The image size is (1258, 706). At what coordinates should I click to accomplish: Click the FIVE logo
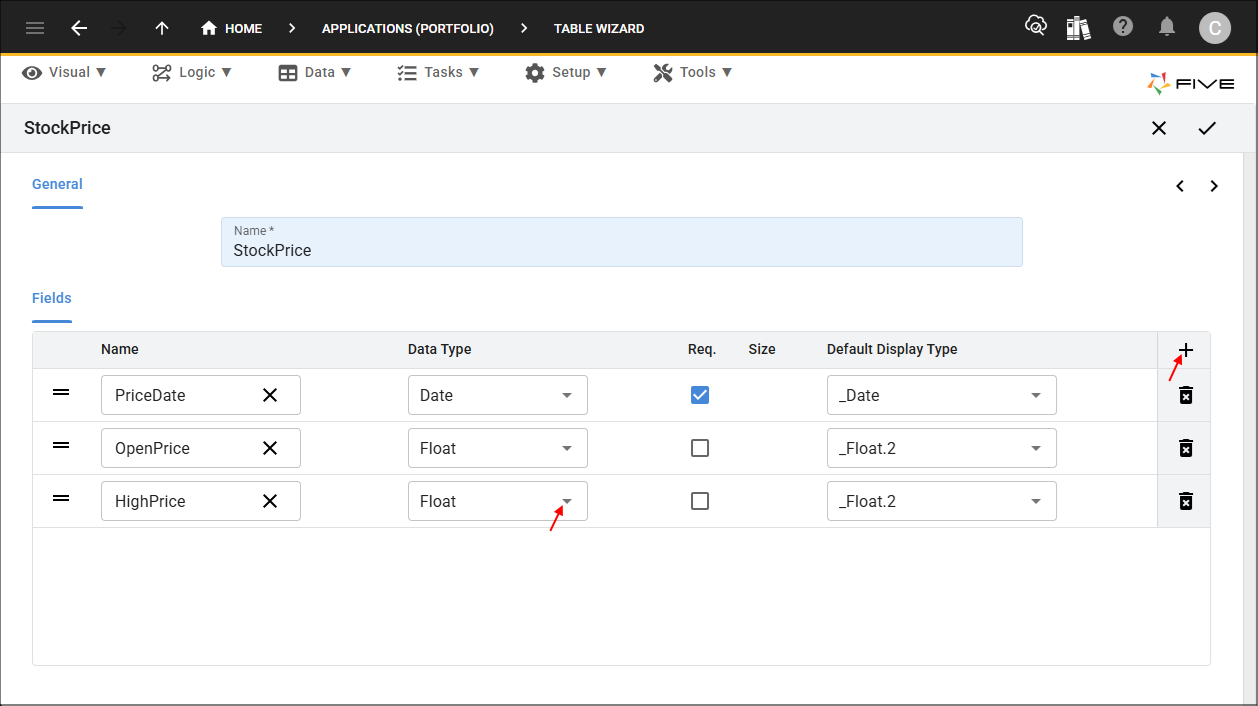coord(1191,84)
